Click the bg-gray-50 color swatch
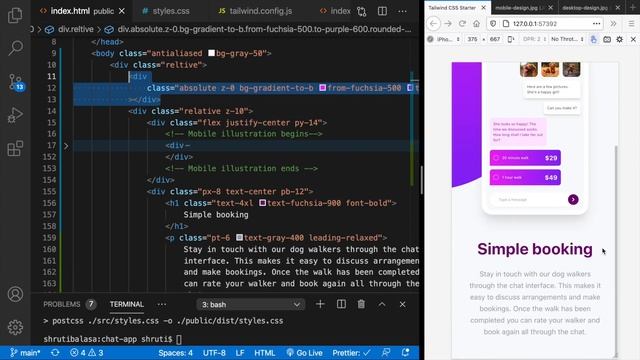 pyautogui.click(x=211, y=53)
